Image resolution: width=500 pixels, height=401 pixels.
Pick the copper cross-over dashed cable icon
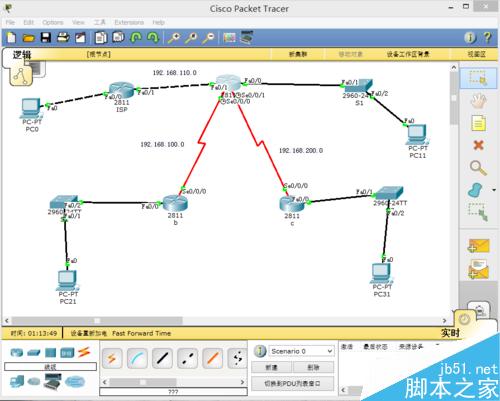click(188, 358)
